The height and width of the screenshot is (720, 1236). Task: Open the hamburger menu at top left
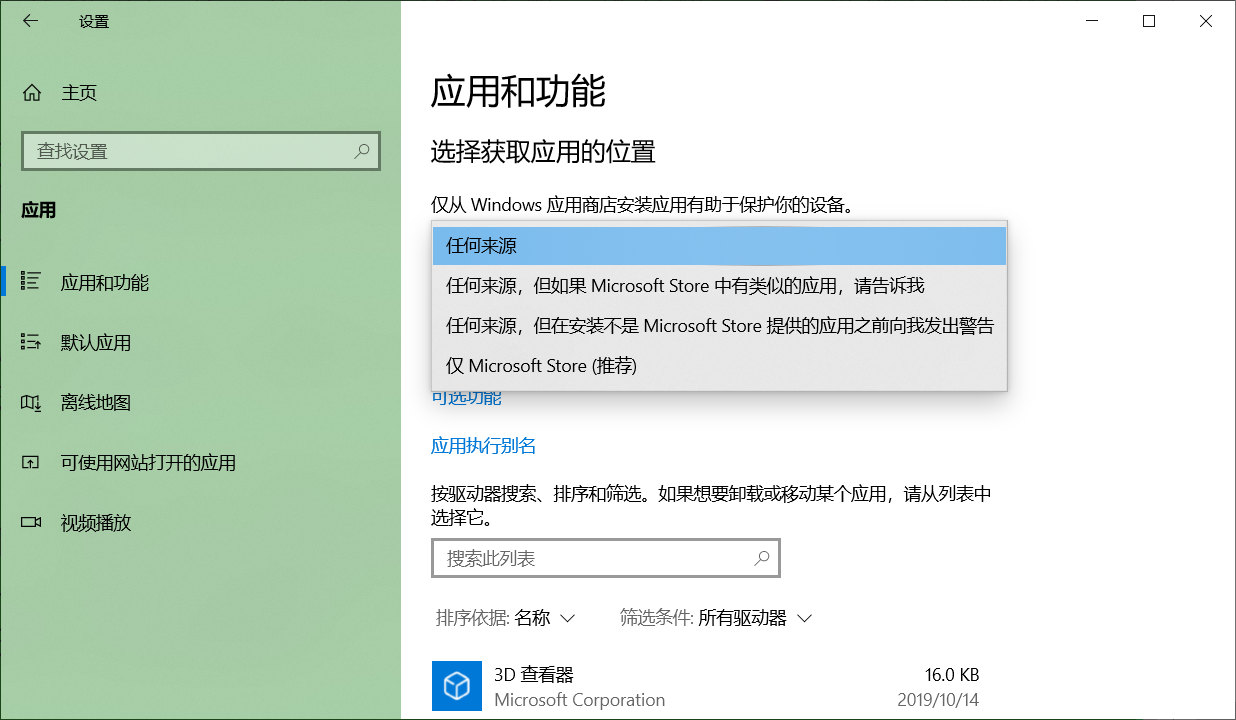click(30, 20)
